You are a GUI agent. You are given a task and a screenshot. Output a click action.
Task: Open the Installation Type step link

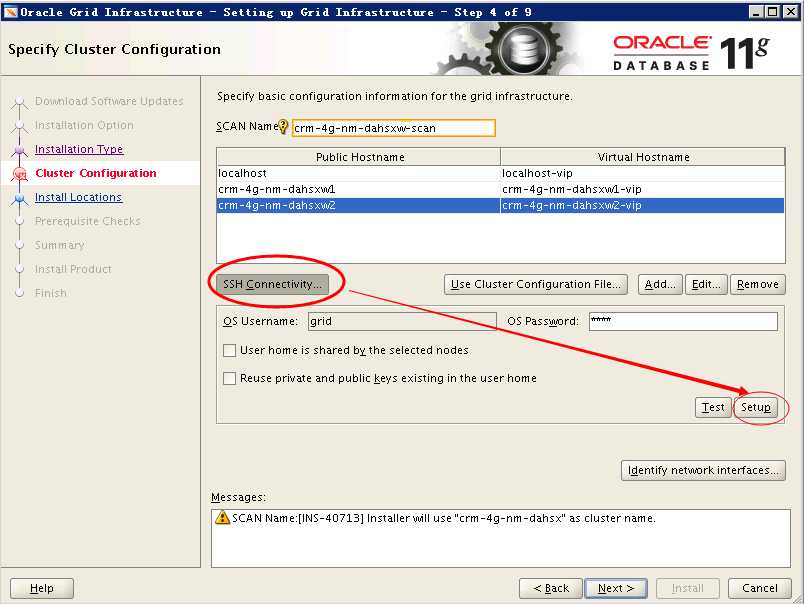[x=79, y=149]
